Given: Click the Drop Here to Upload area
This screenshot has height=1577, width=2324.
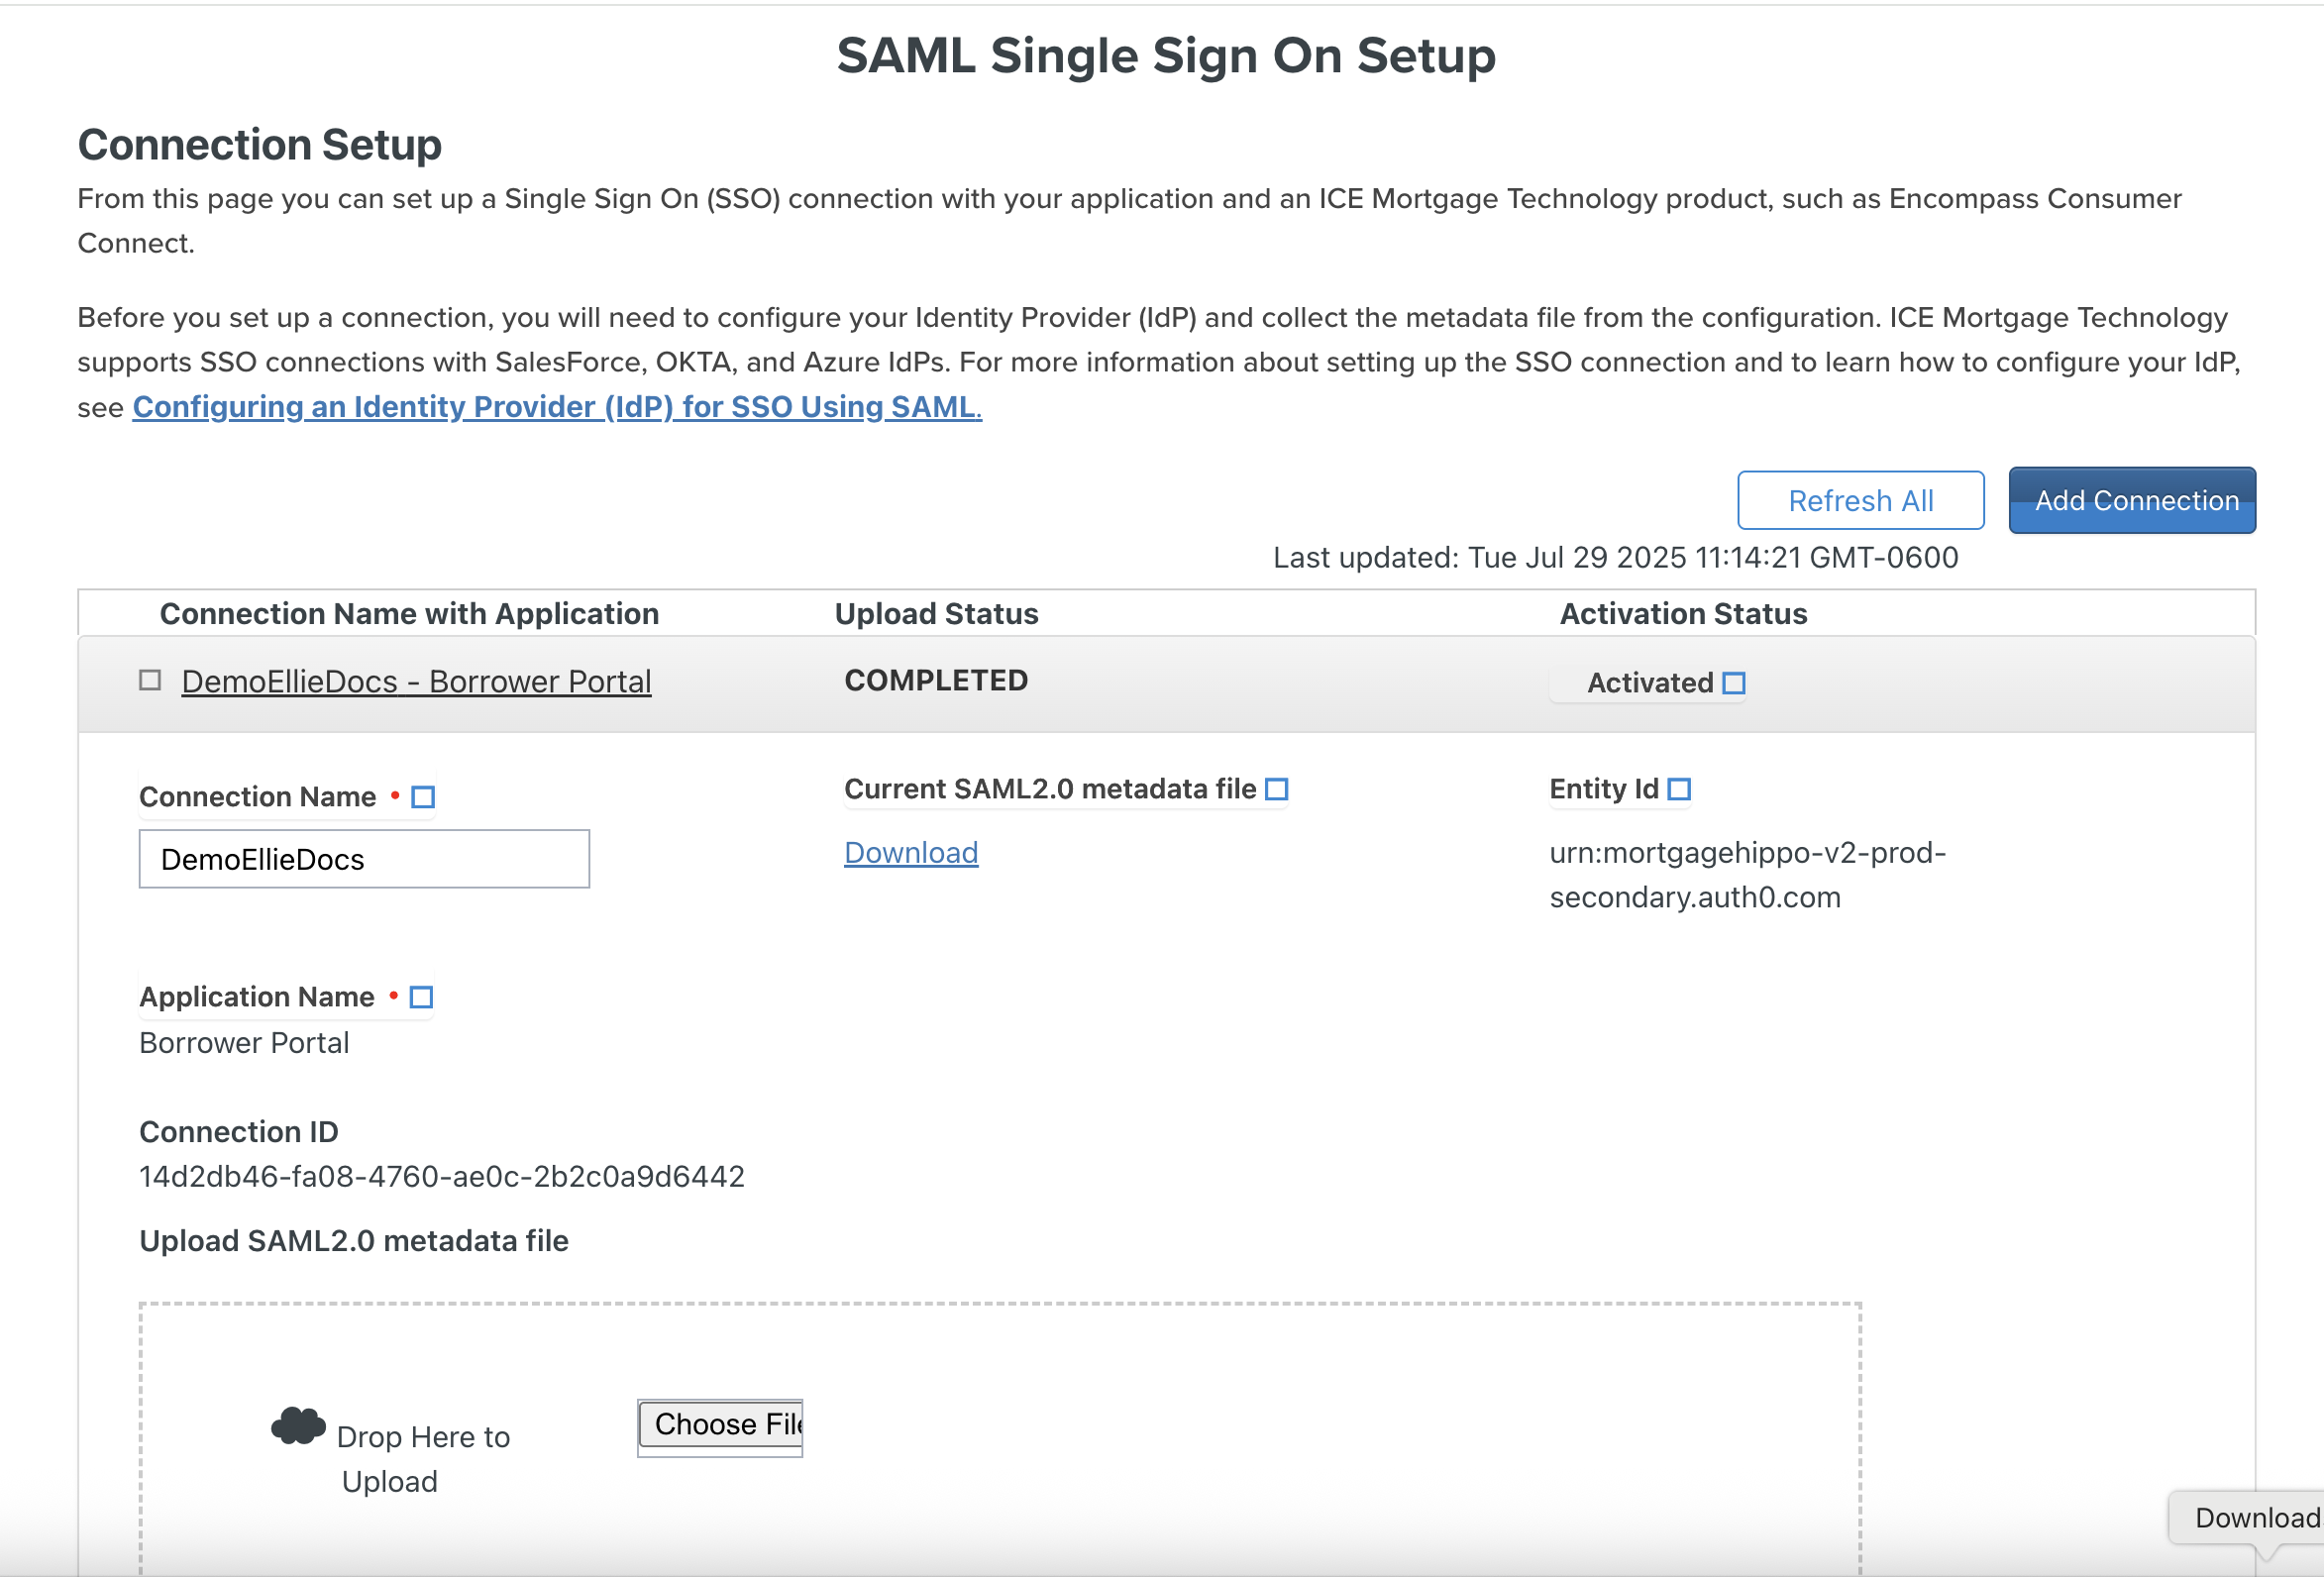Looking at the screenshot, I should [423, 1458].
